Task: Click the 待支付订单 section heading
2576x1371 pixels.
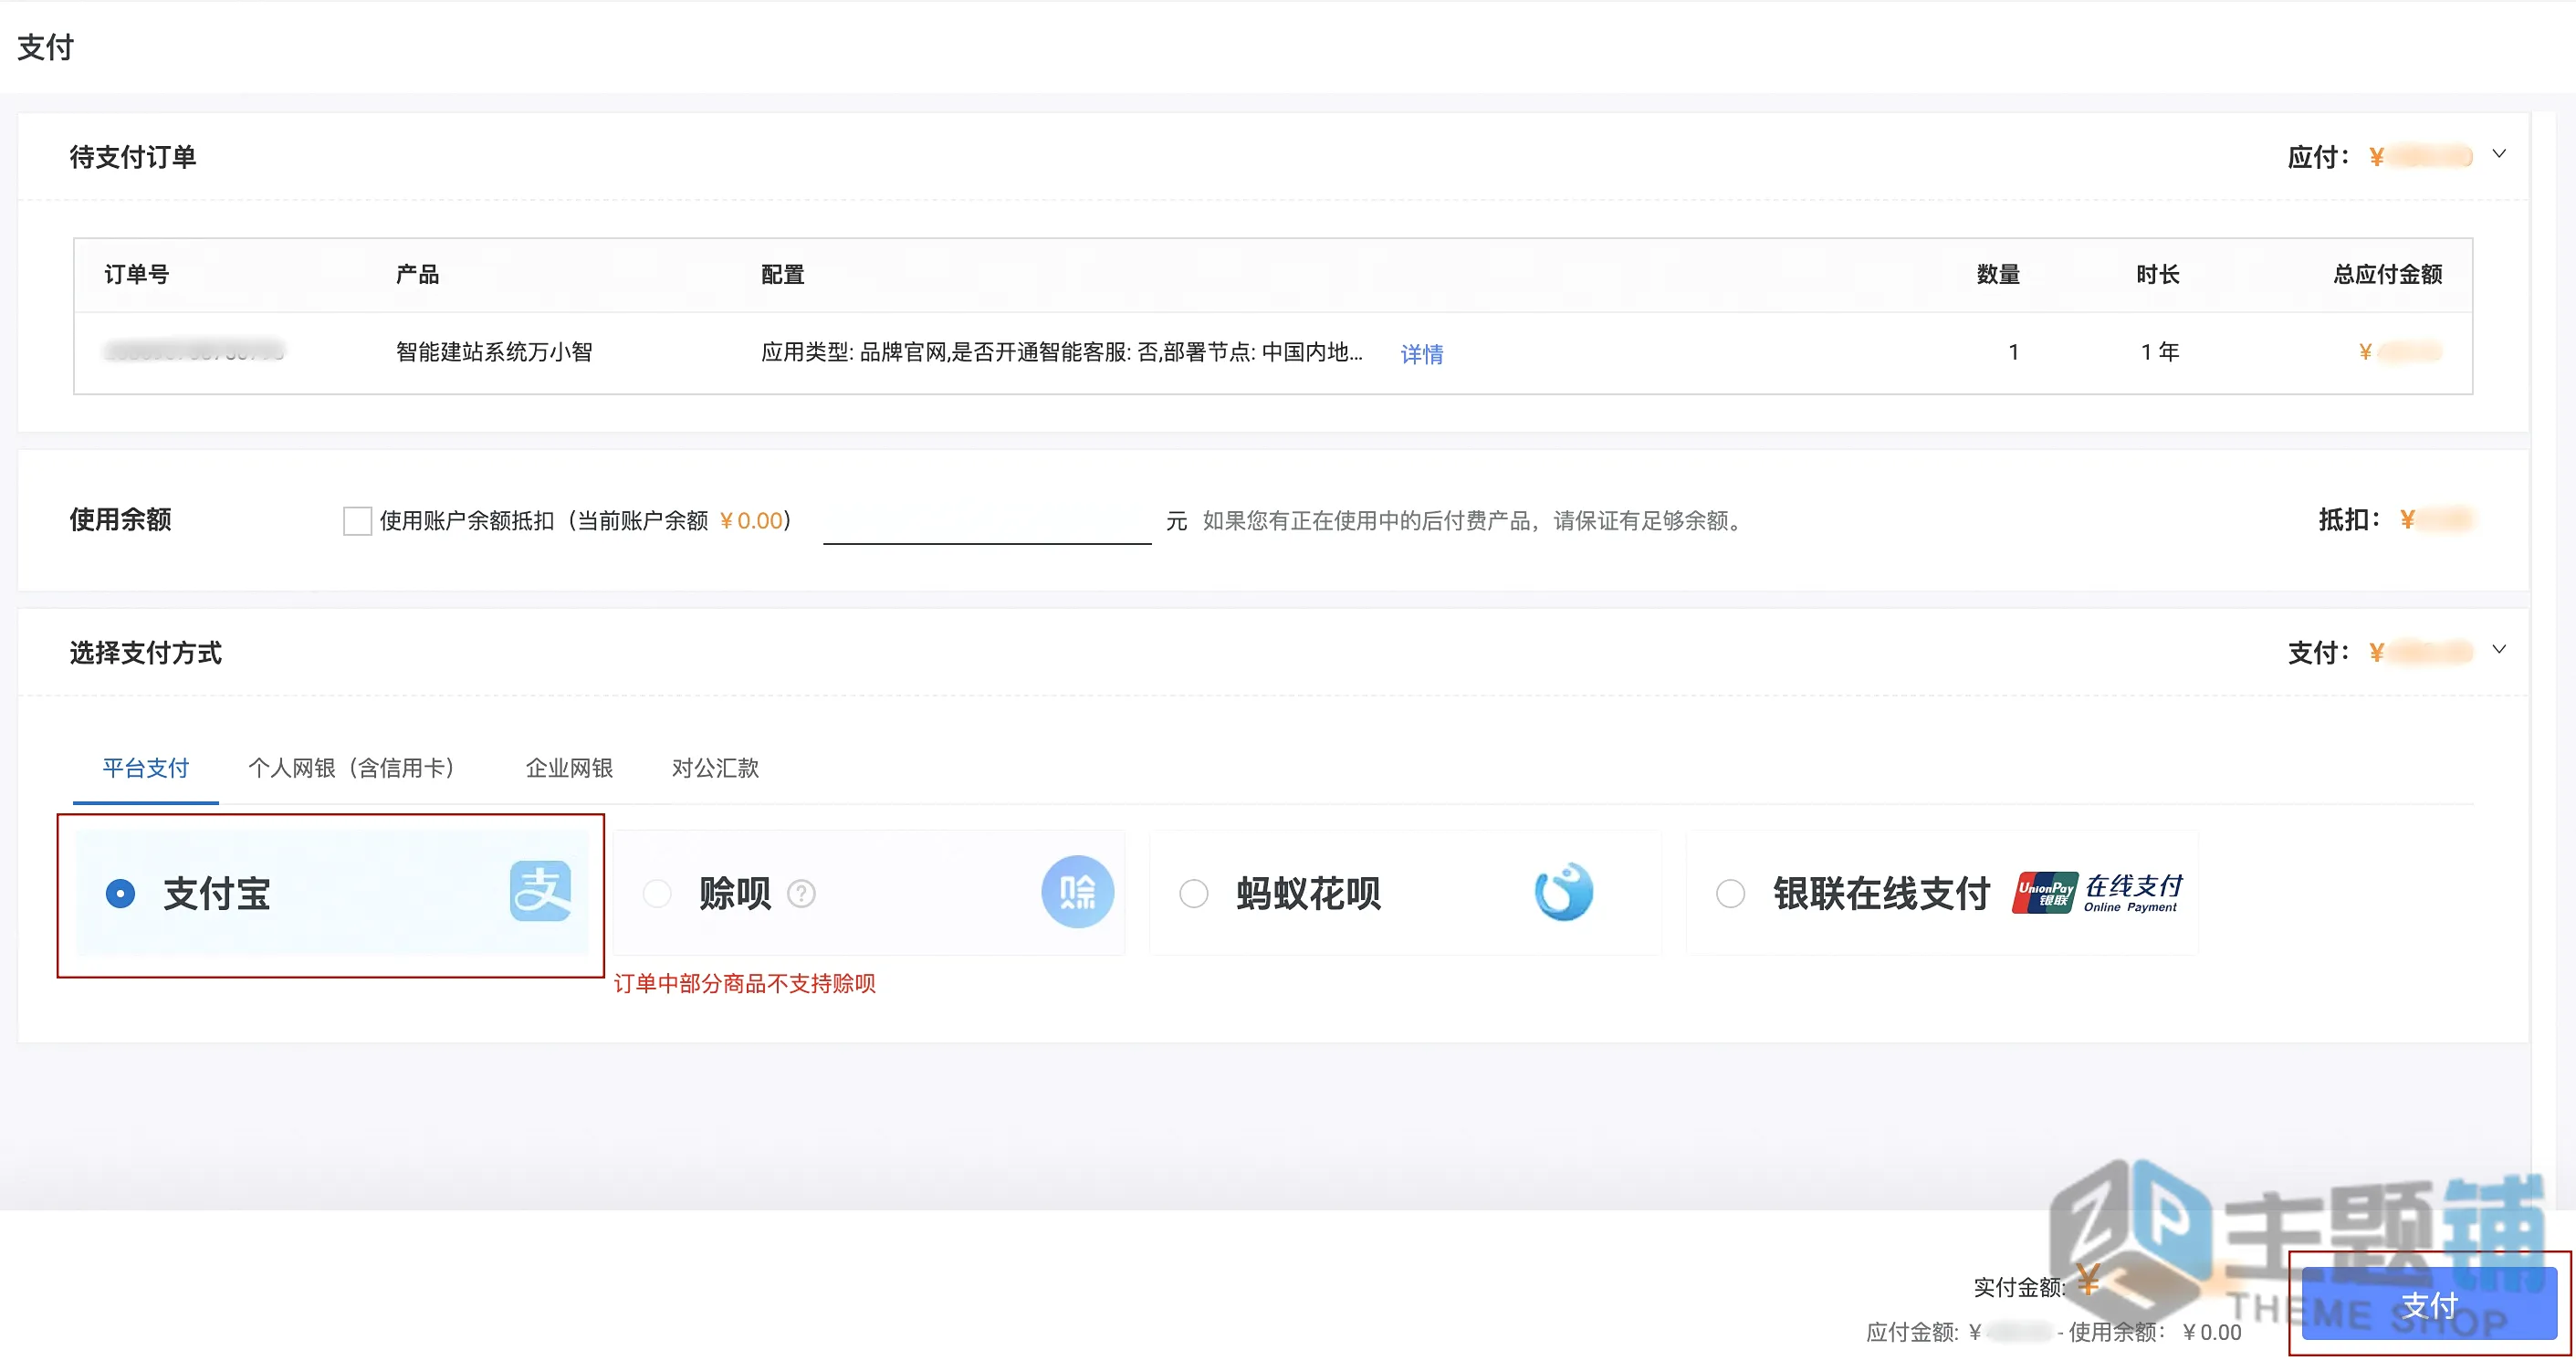Action: pos(133,157)
